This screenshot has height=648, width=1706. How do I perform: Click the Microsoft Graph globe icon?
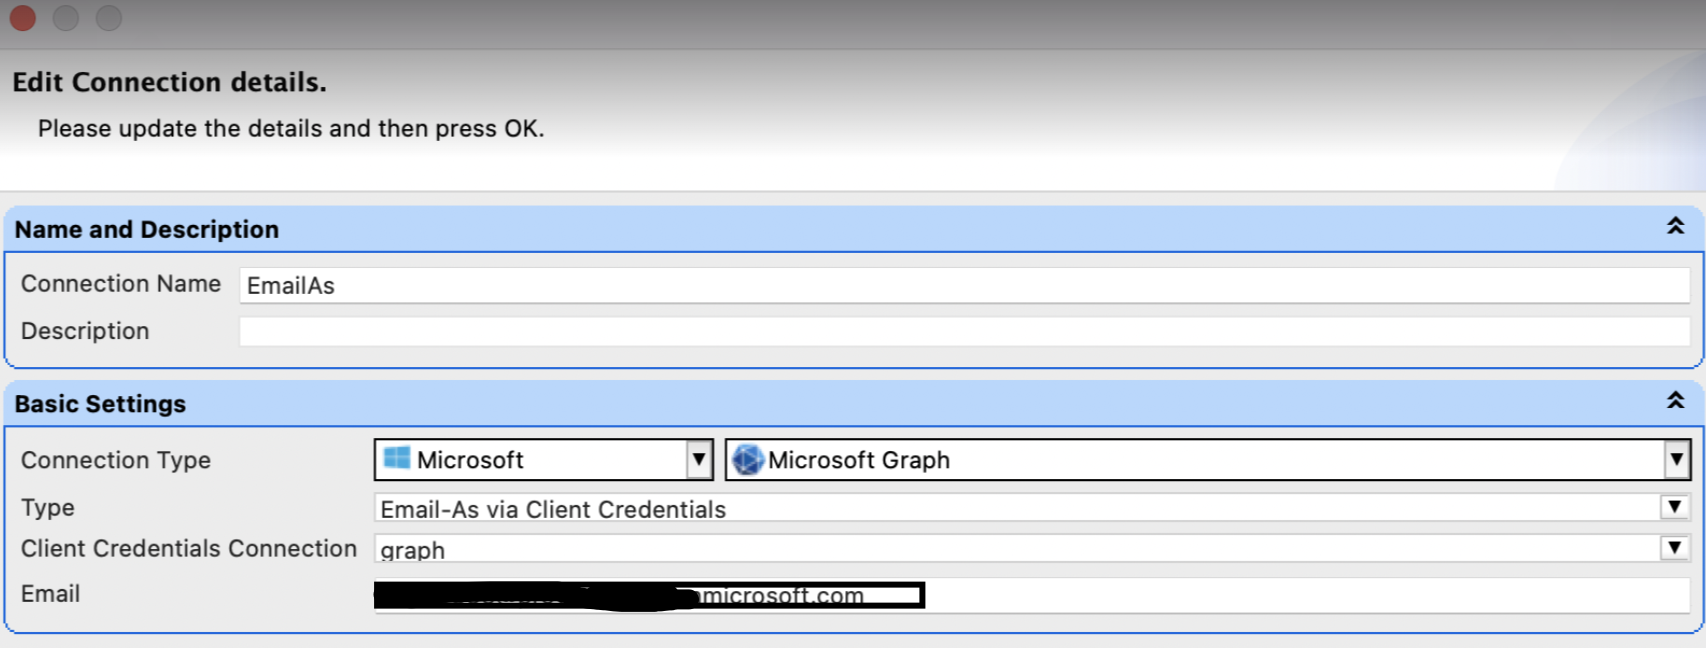748,460
